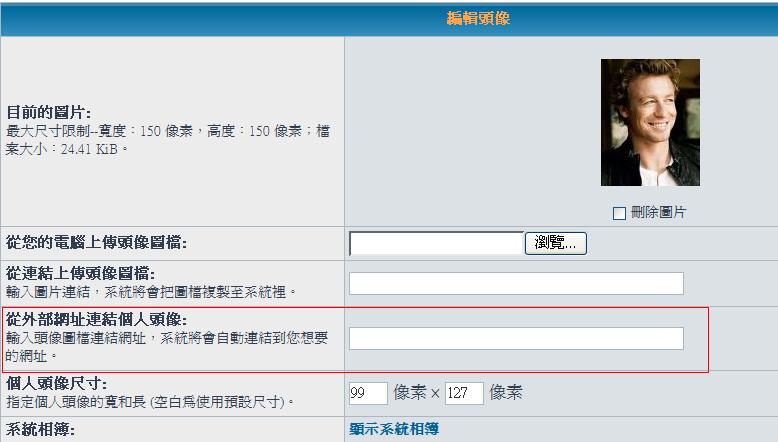This screenshot has width=778, height=442.
Task: Click the 瀏覽... browse button
Action: click(556, 243)
